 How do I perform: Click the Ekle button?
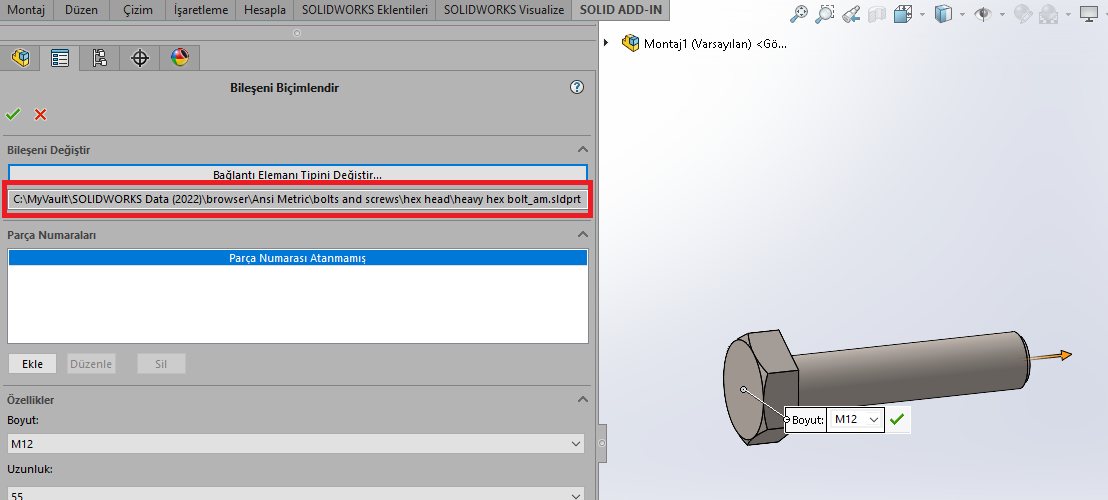click(x=32, y=364)
